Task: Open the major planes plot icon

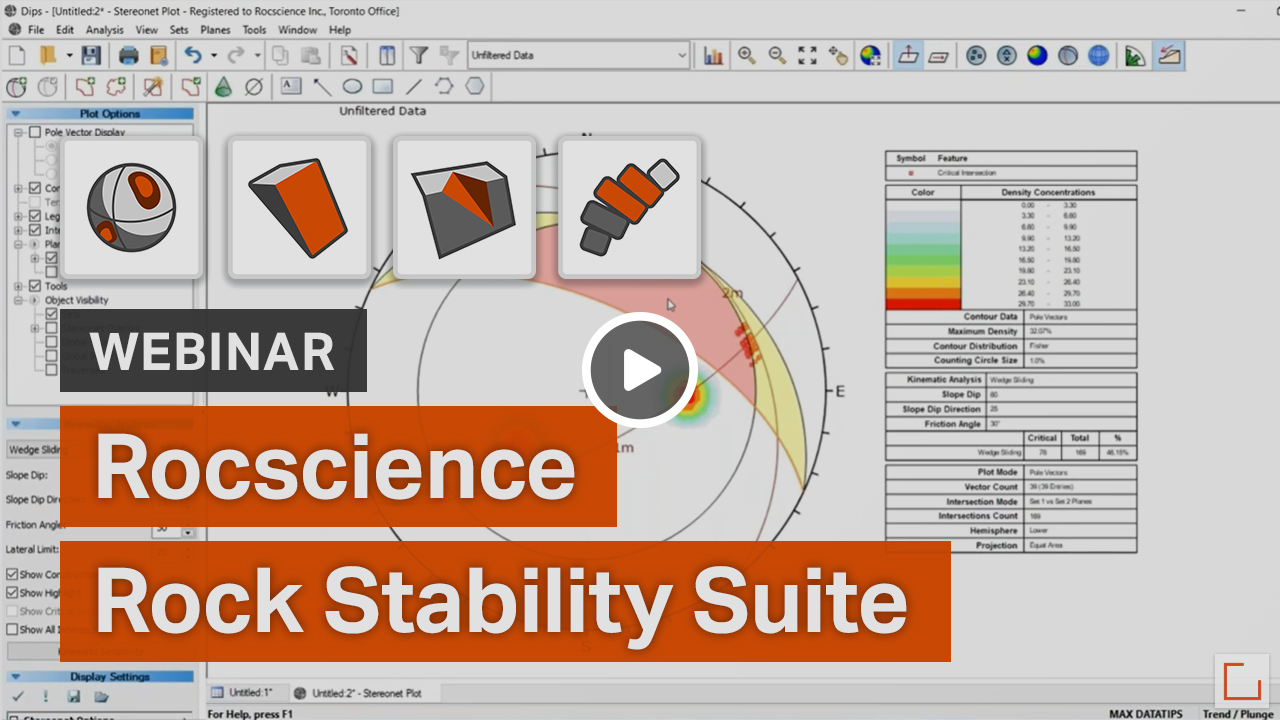Action: 1068,56
